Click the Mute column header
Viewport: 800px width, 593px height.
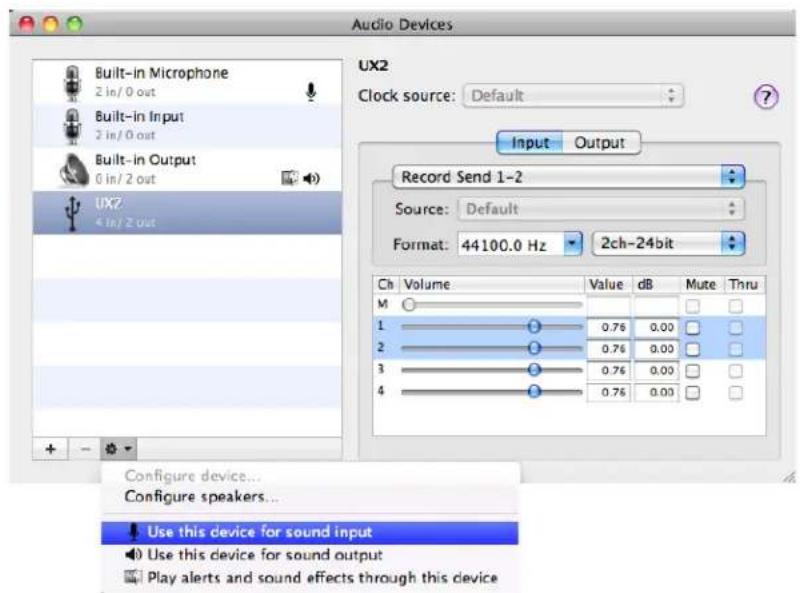click(701, 284)
